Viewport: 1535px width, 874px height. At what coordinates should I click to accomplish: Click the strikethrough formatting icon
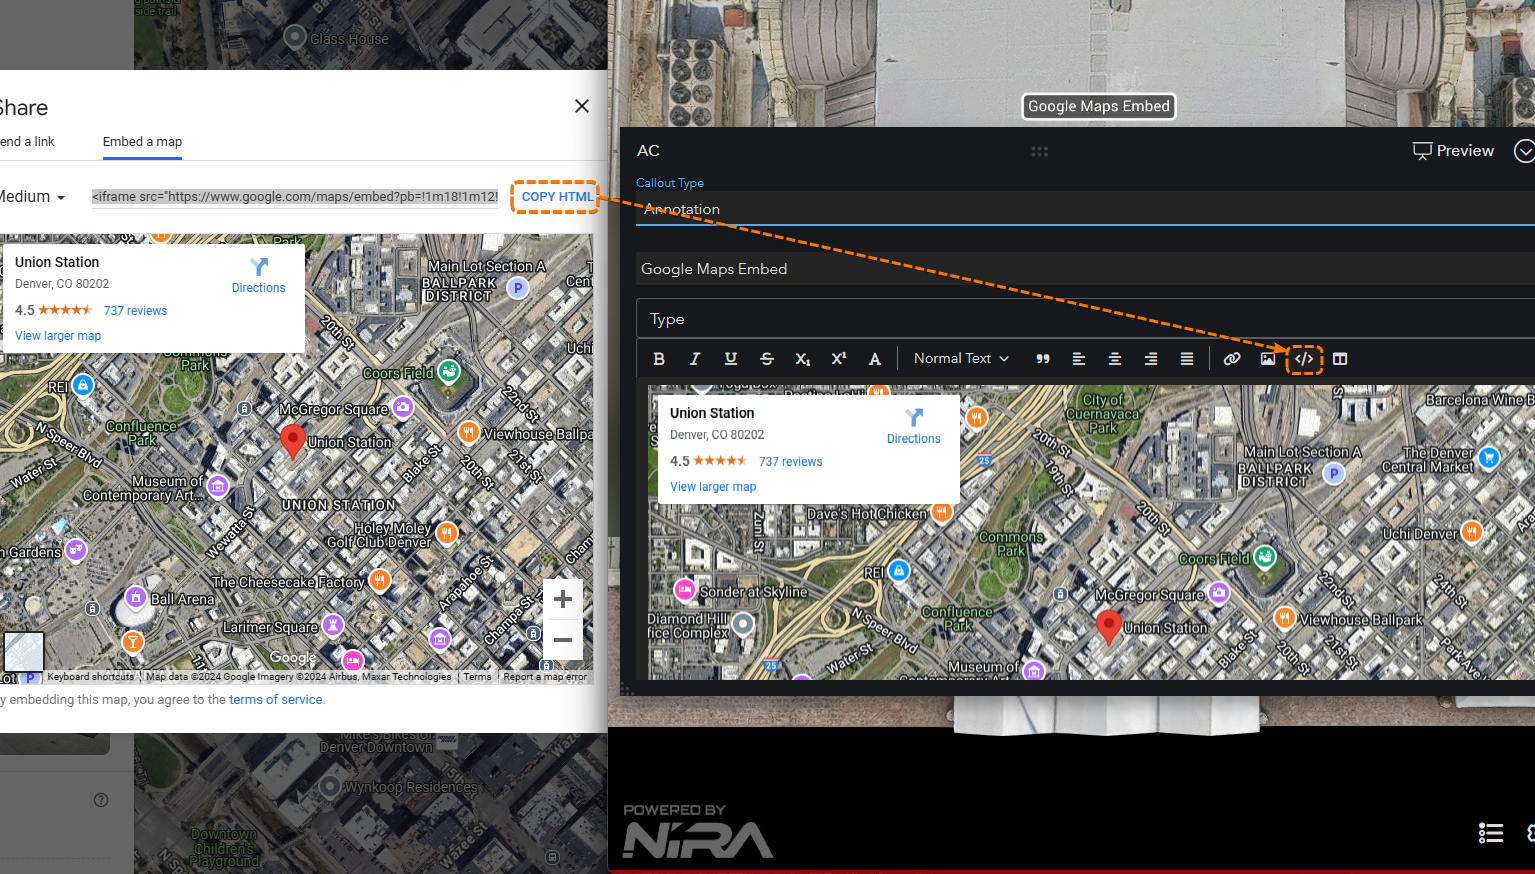[767, 359]
